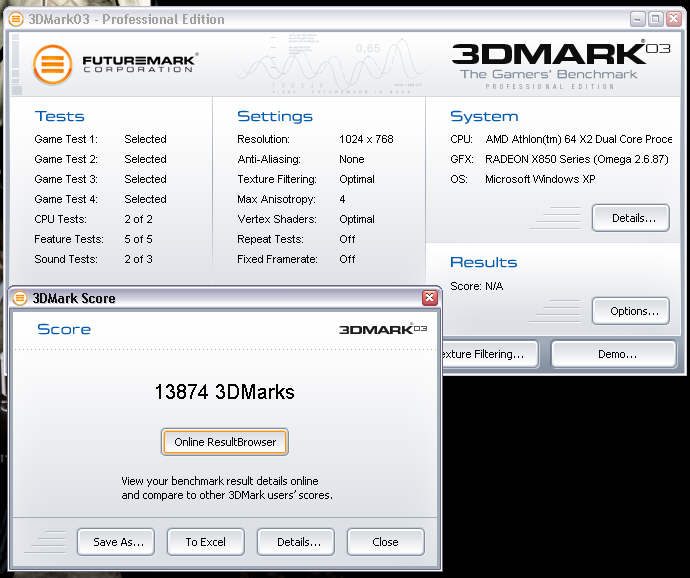Click GFX 'RADEON X850 Series' text
Viewport: 690px width, 578px height.
tap(576, 159)
